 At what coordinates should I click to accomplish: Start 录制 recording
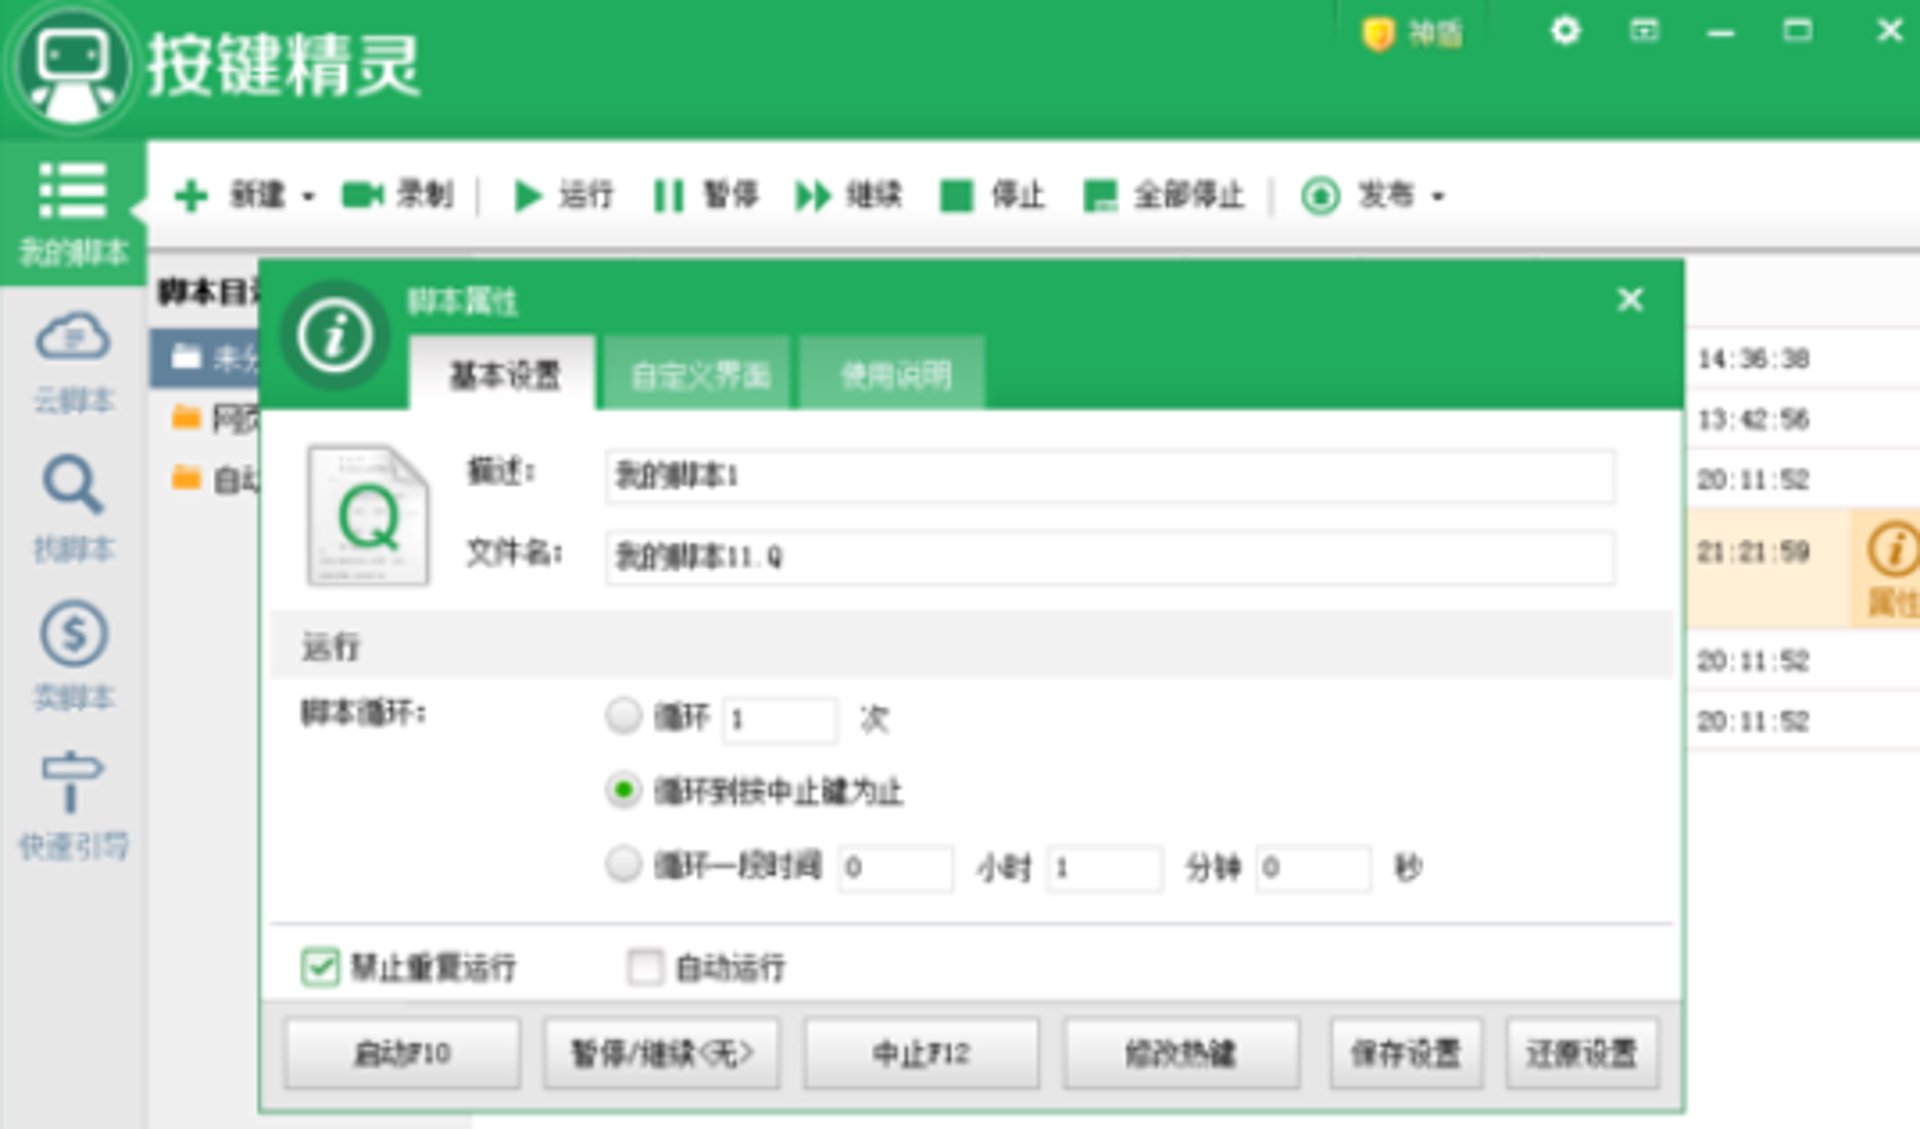[x=397, y=194]
